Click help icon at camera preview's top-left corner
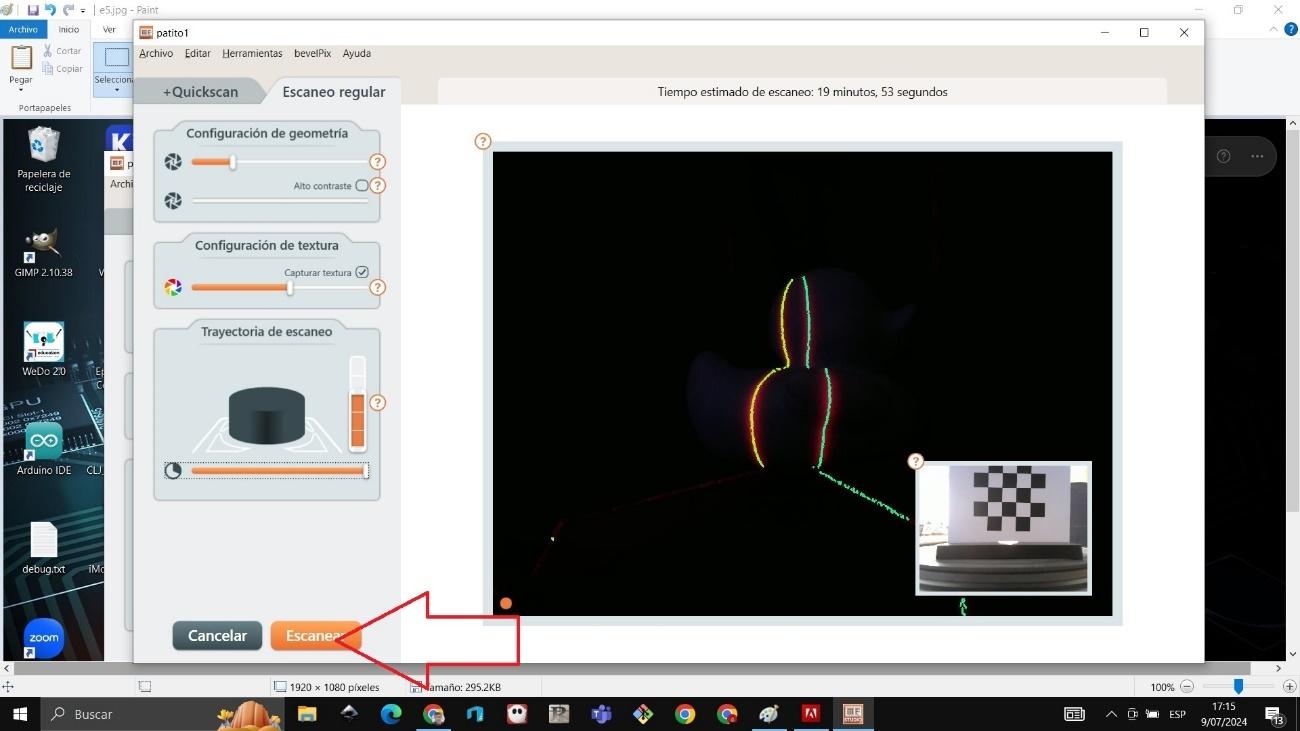The width and height of the screenshot is (1300, 731). tap(483, 142)
